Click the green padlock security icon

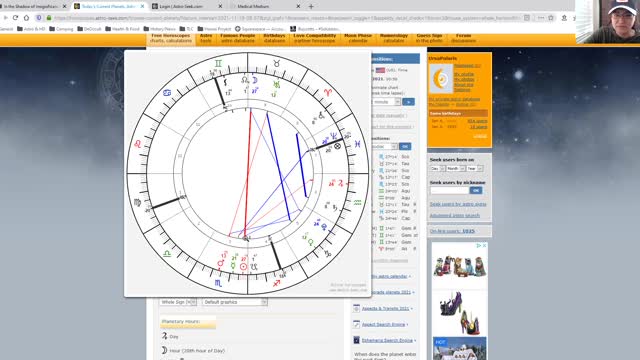point(49,18)
